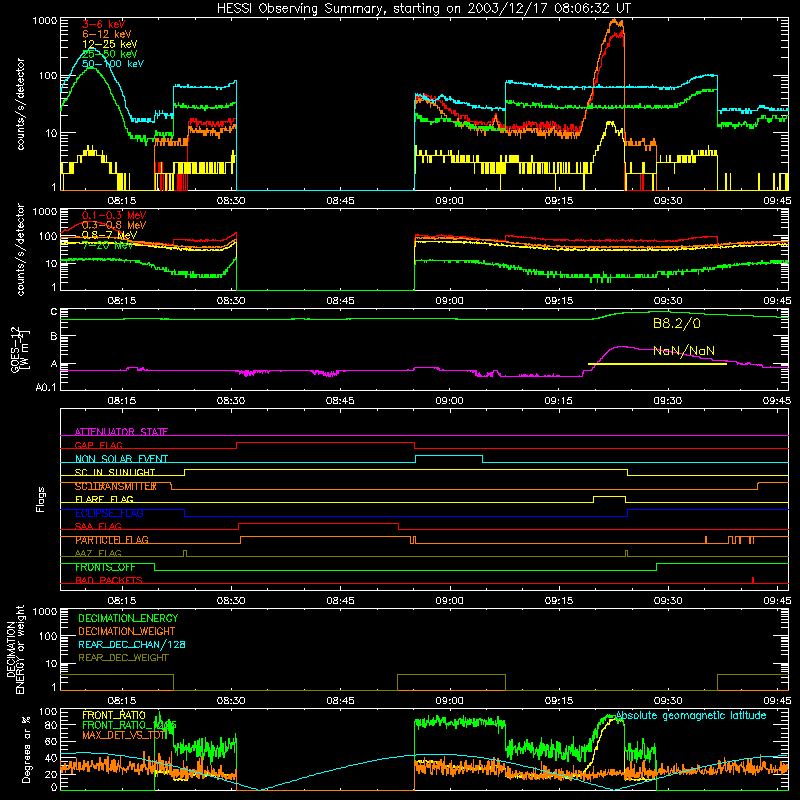The width and height of the screenshot is (800, 800).
Task: Click counts/s/detector label of the MeV panel
Action: pyautogui.click(x=20, y=249)
